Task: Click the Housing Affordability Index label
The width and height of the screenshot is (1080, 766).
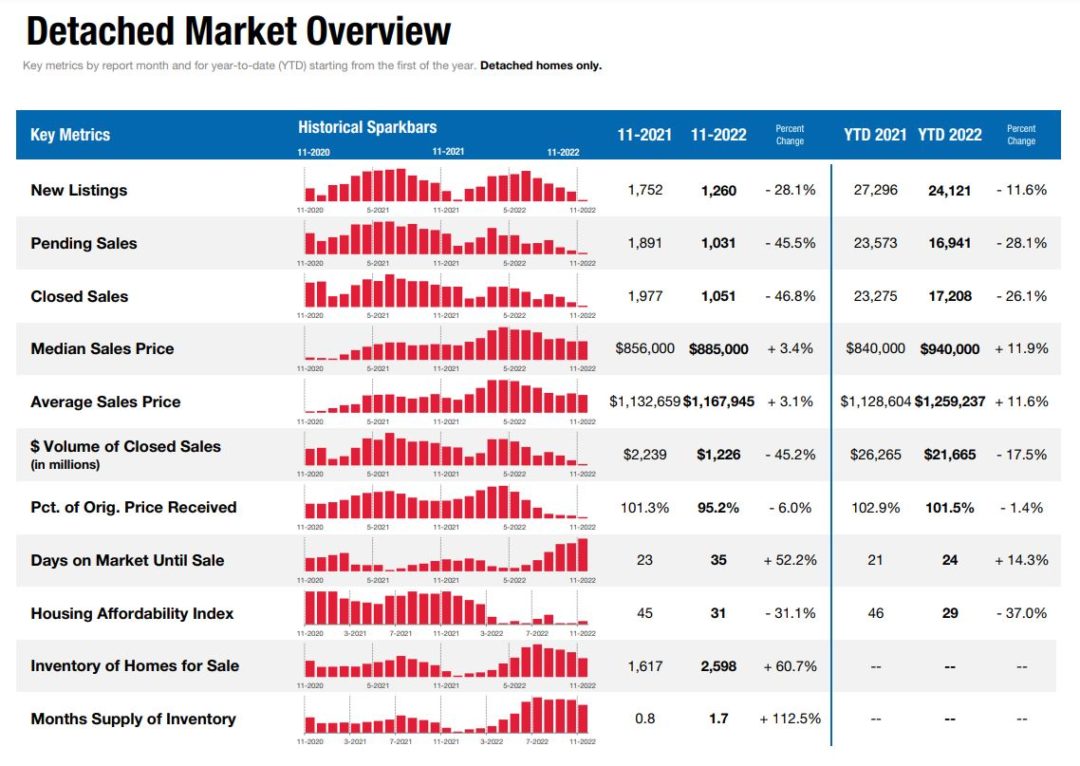Action: [x=132, y=613]
